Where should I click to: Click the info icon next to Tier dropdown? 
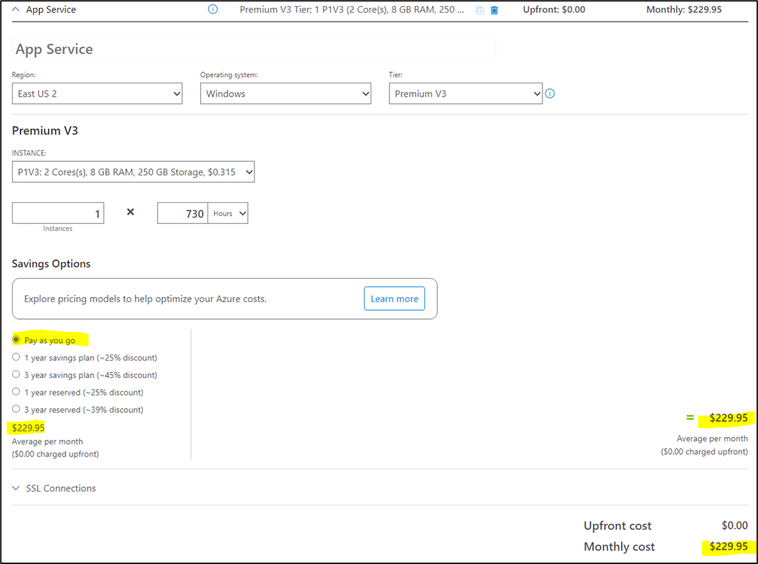pos(550,93)
